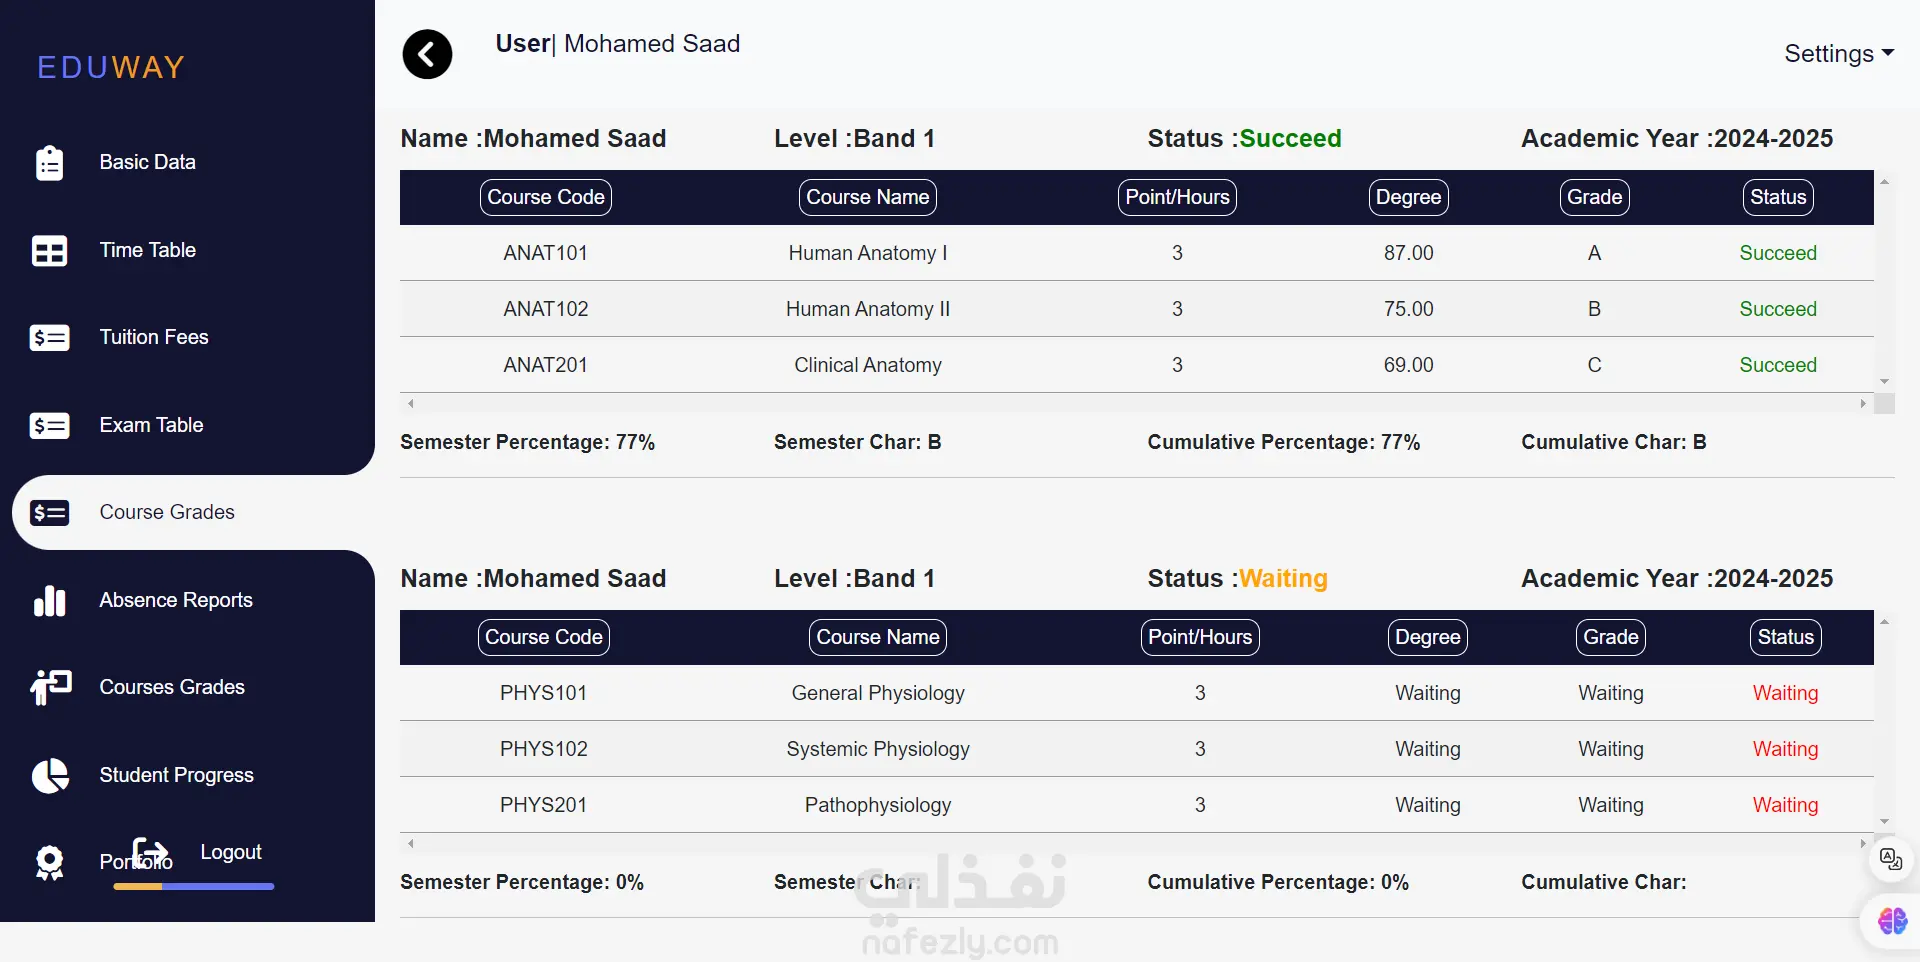Click the EDUWAY logo

[111, 67]
